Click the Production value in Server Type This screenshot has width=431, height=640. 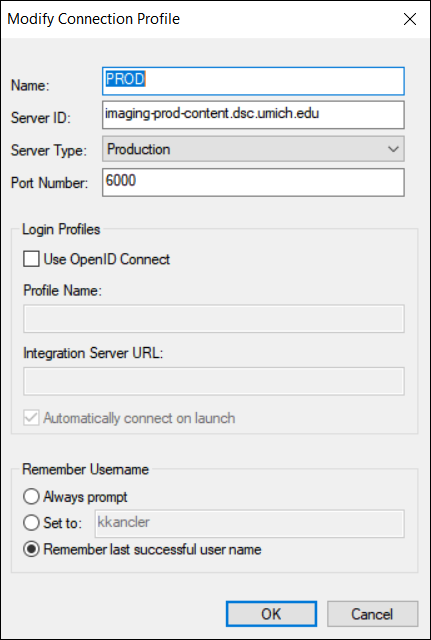[x=138, y=149]
